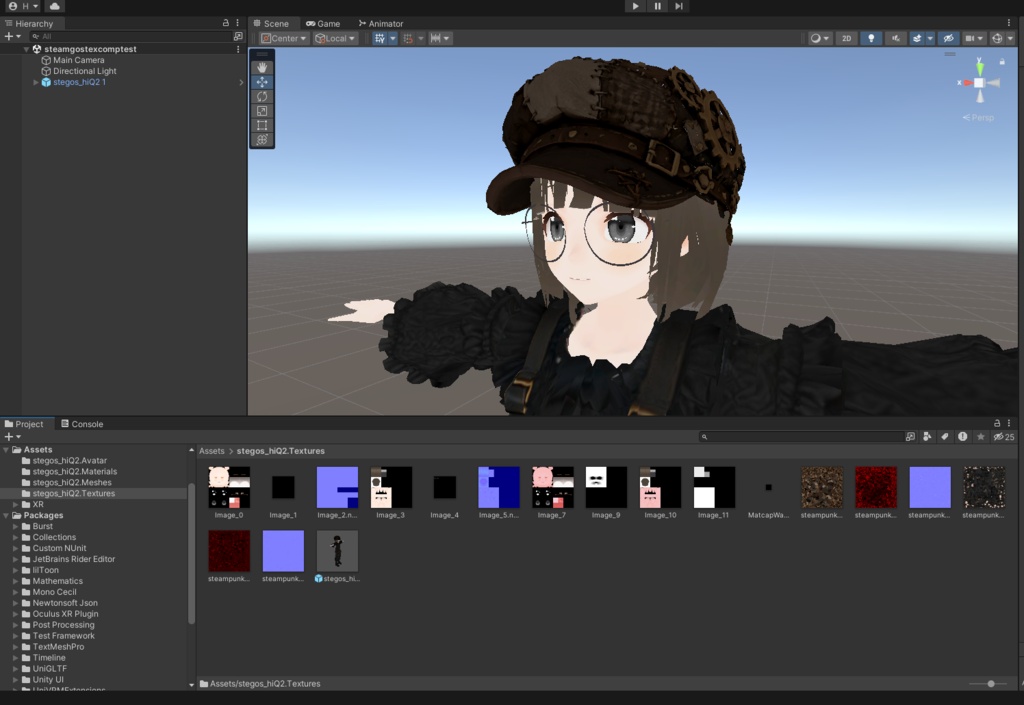
Task: Select the Rotate tool
Action: tap(262, 97)
